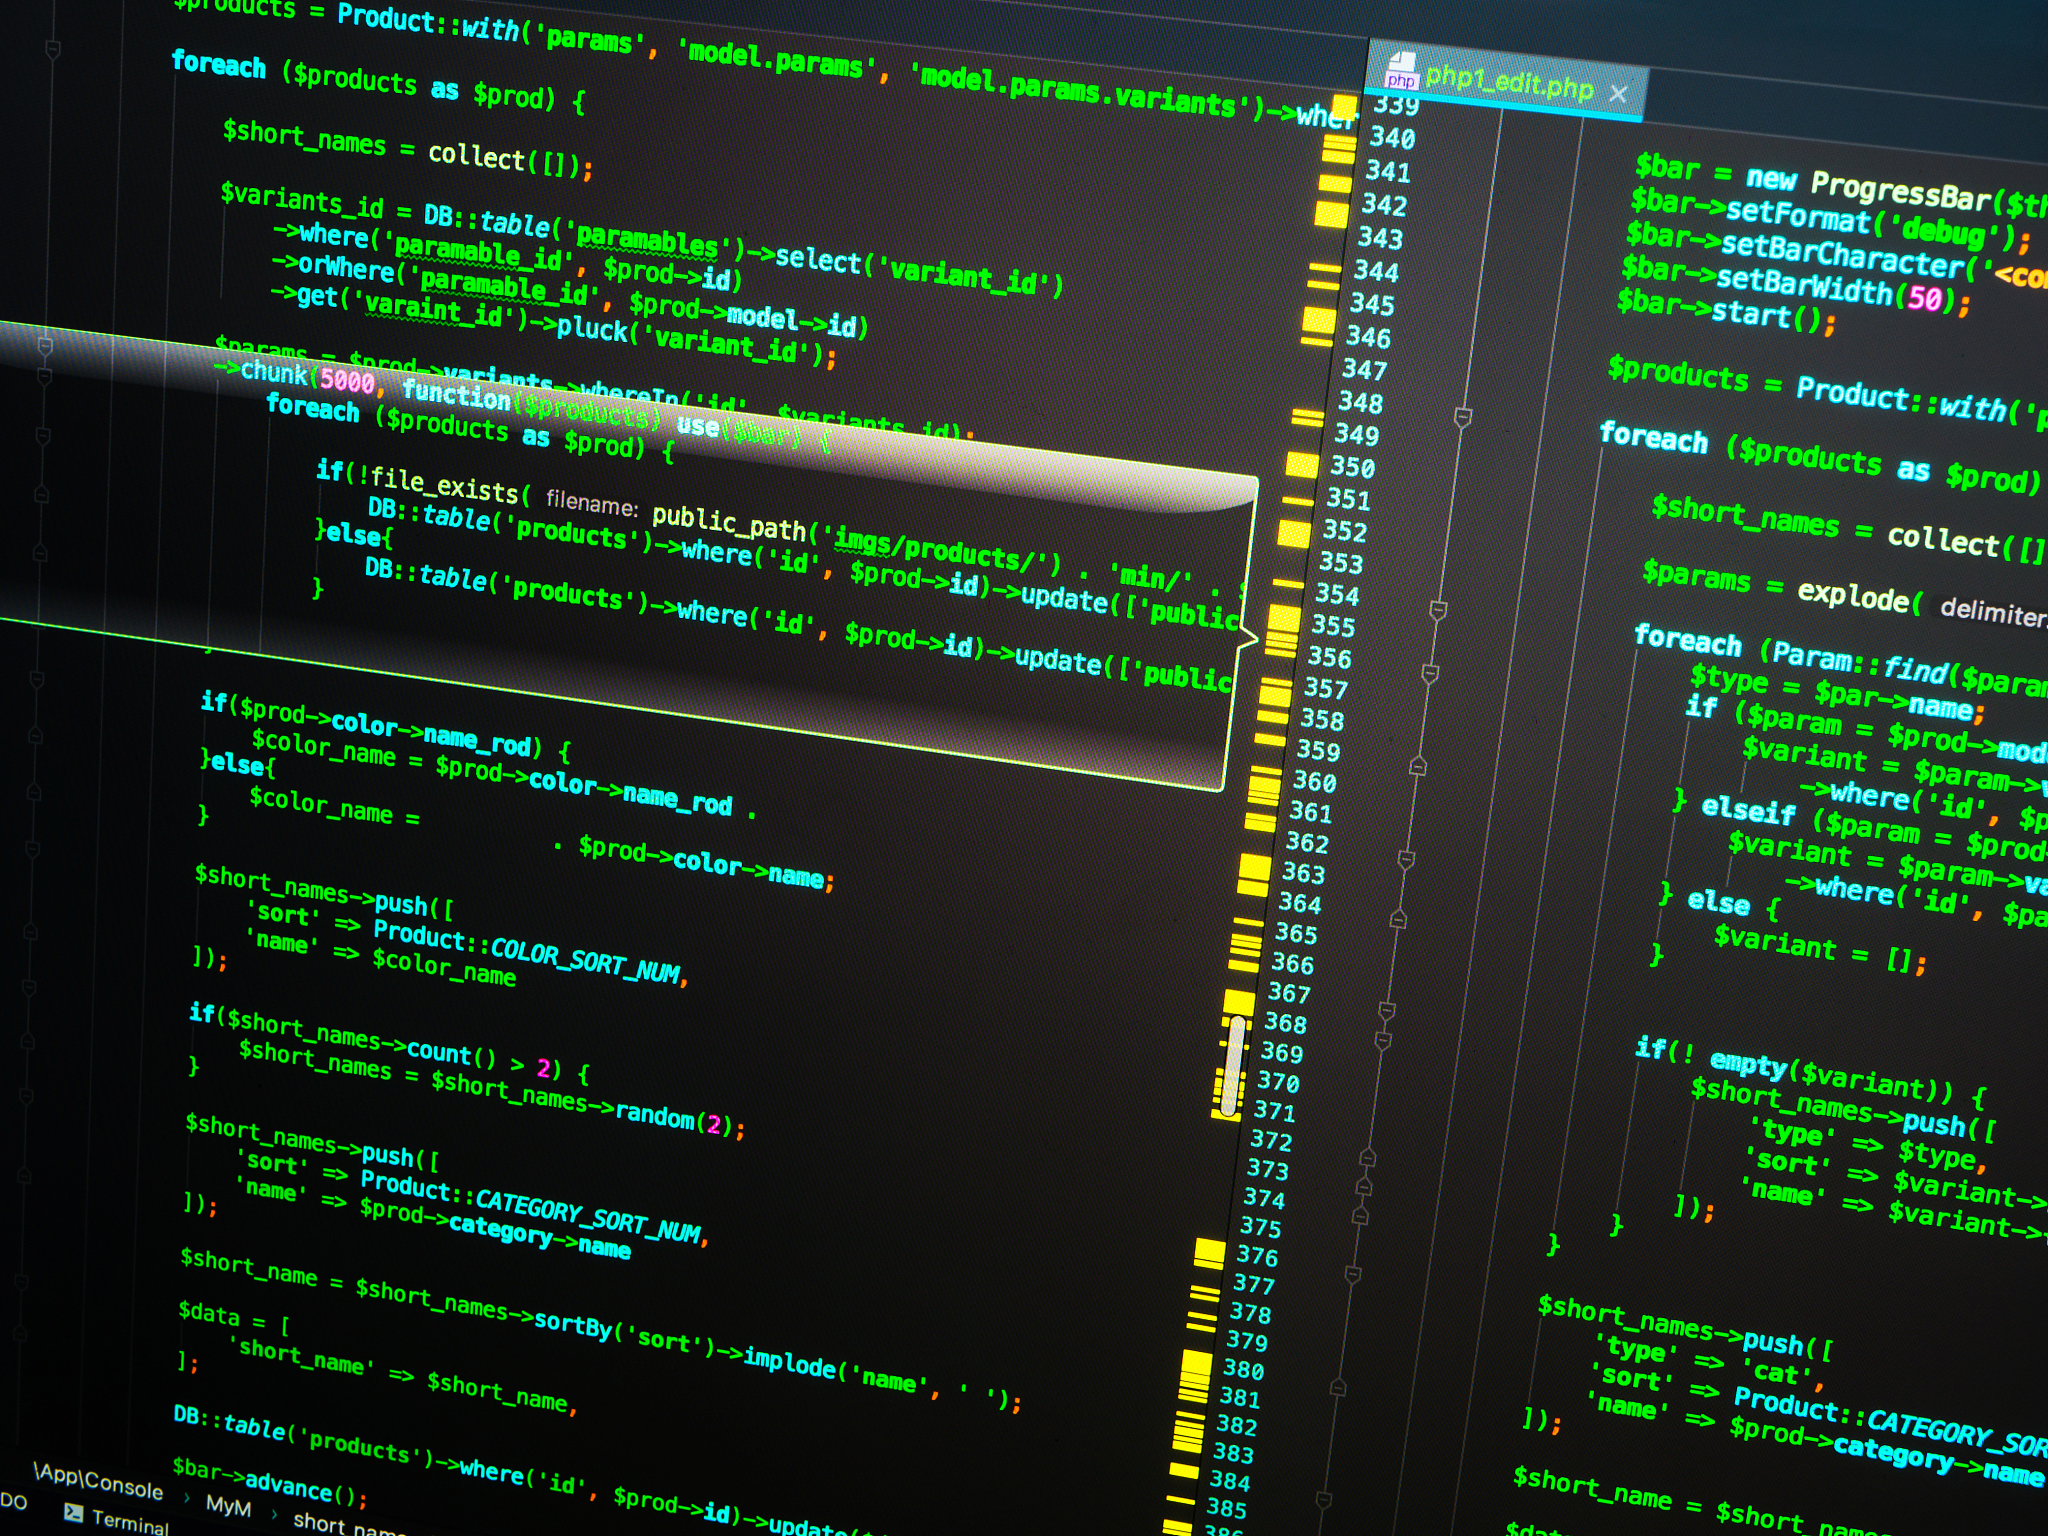Viewport: 2048px width, 1536px height.
Task: Collapse the left pane's topmost foreach fold marker
Action: pyautogui.click(x=53, y=49)
